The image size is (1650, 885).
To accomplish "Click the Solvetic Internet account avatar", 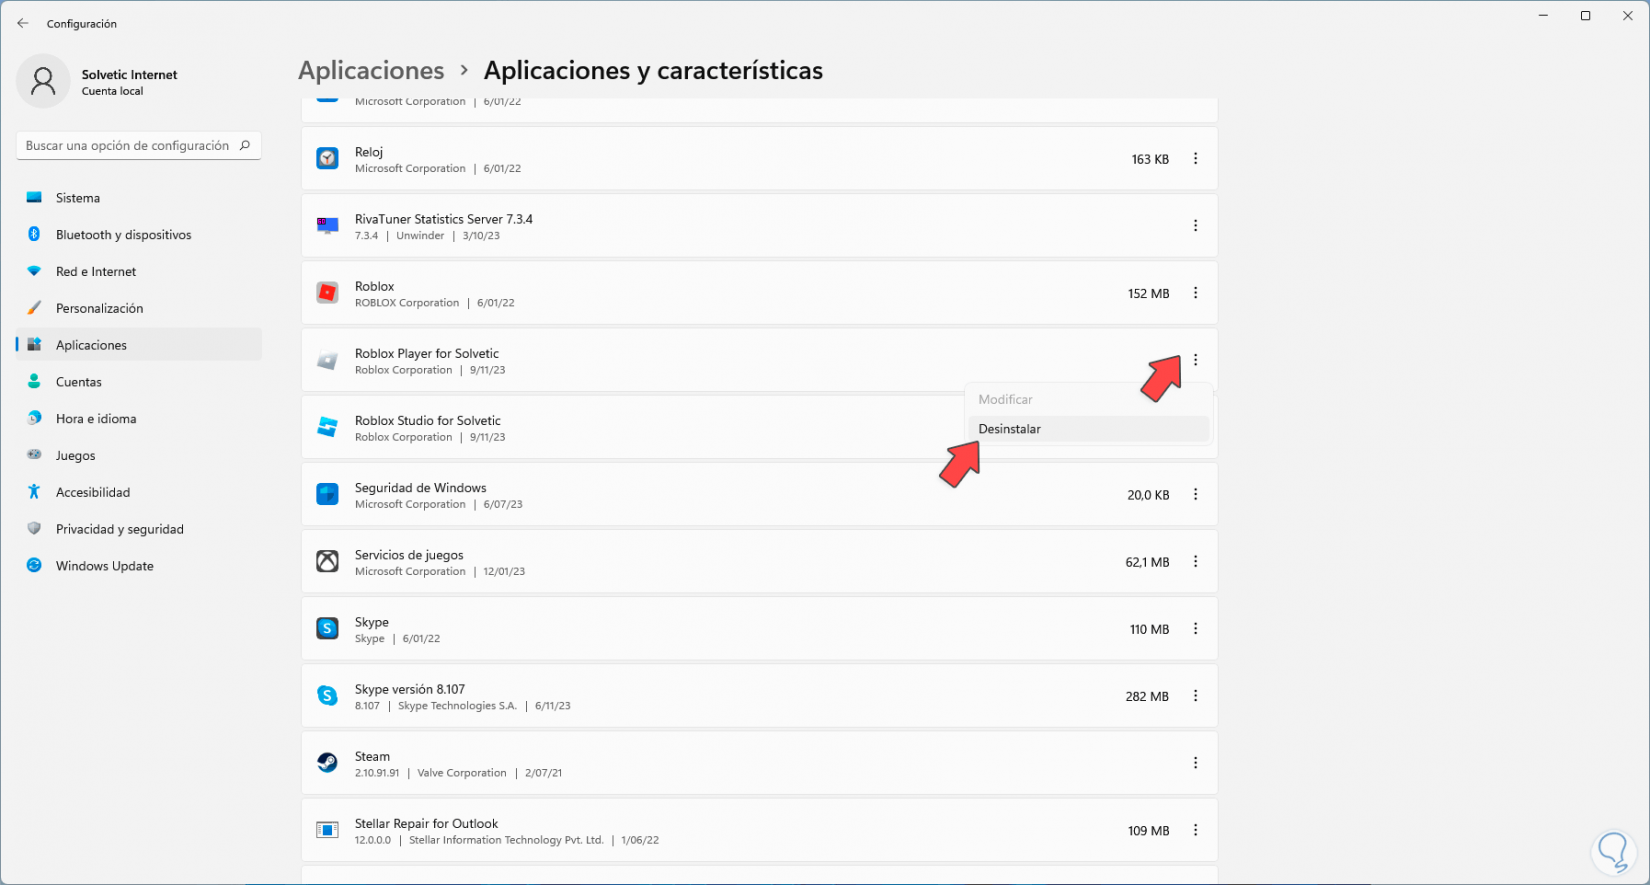I will (43, 81).
